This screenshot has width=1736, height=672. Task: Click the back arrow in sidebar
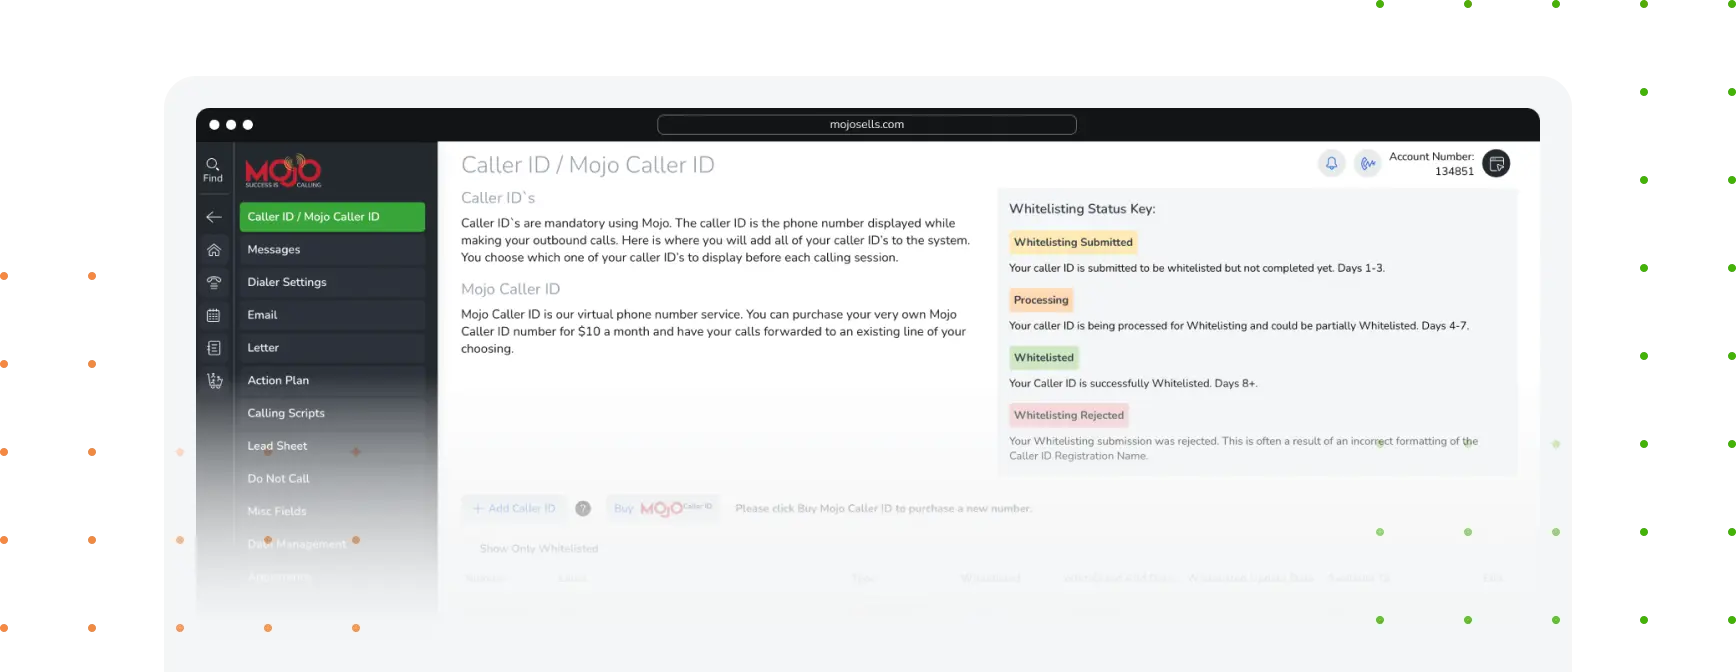click(x=214, y=217)
